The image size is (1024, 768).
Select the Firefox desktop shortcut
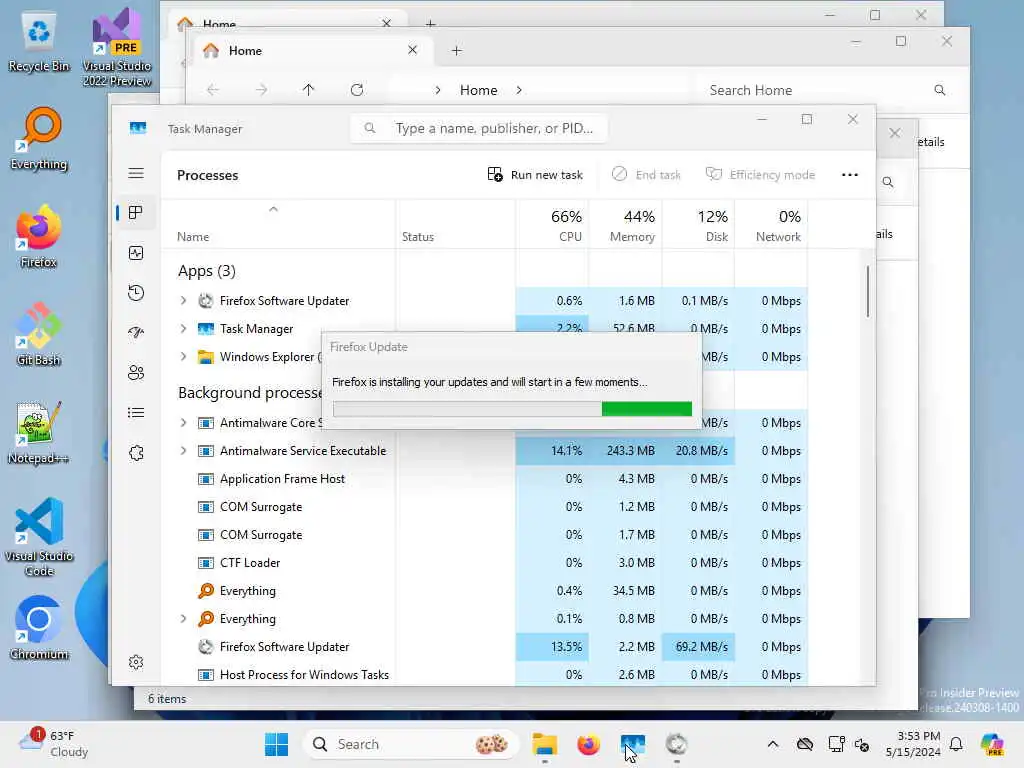pyautogui.click(x=39, y=236)
